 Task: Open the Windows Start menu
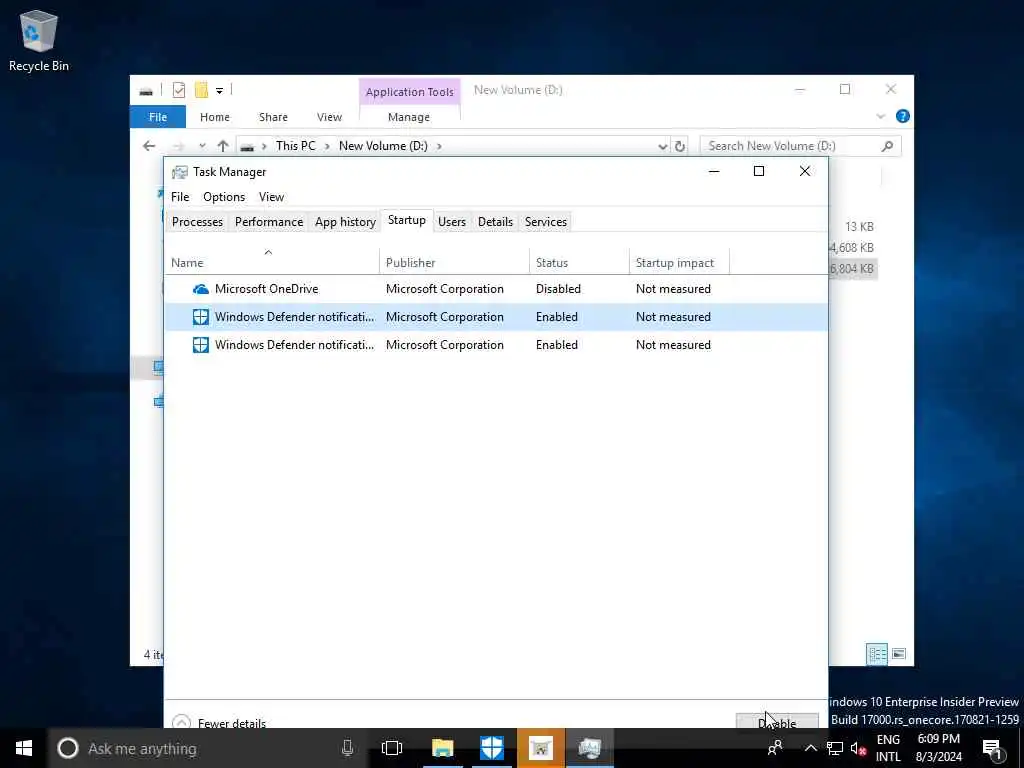[24, 748]
